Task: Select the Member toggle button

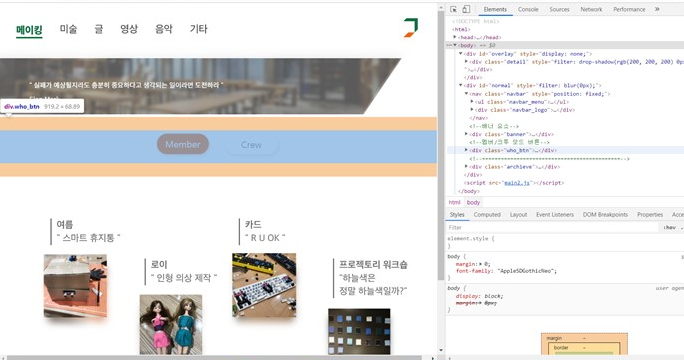Action: pos(183,144)
